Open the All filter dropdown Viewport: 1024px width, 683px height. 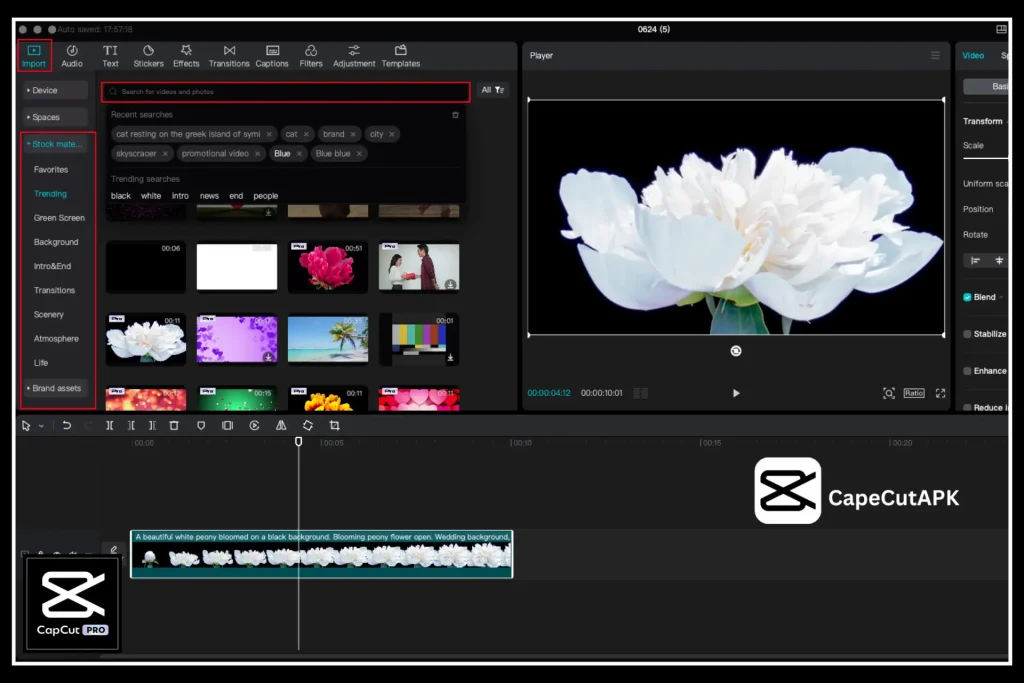click(493, 90)
